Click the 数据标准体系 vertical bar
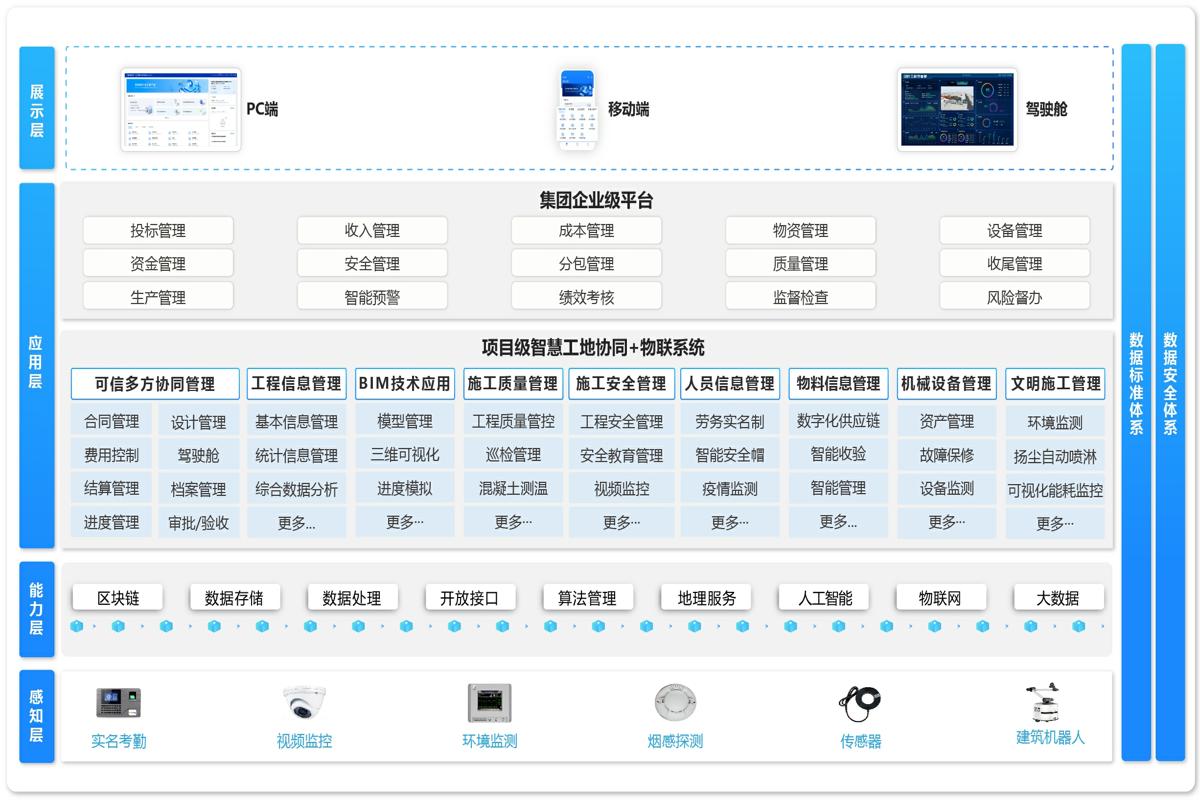 coord(1136,400)
